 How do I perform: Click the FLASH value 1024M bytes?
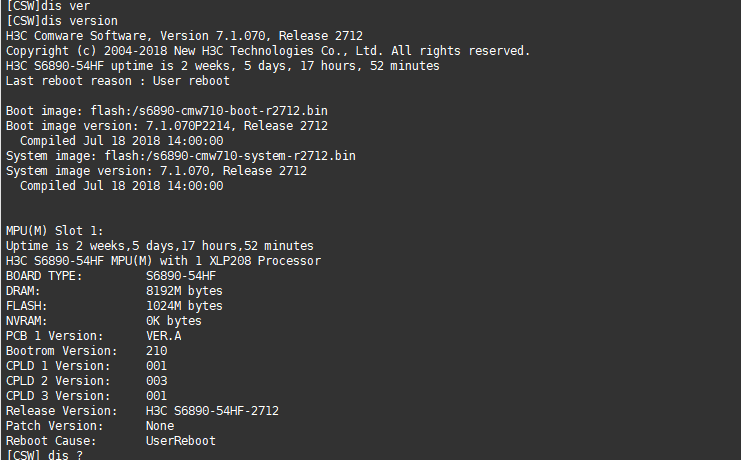184,306
